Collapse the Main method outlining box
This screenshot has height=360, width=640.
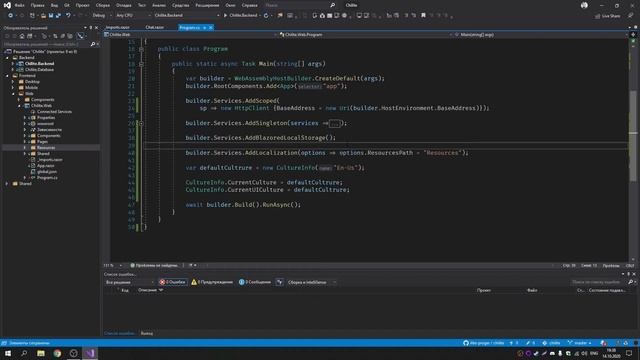141,64
